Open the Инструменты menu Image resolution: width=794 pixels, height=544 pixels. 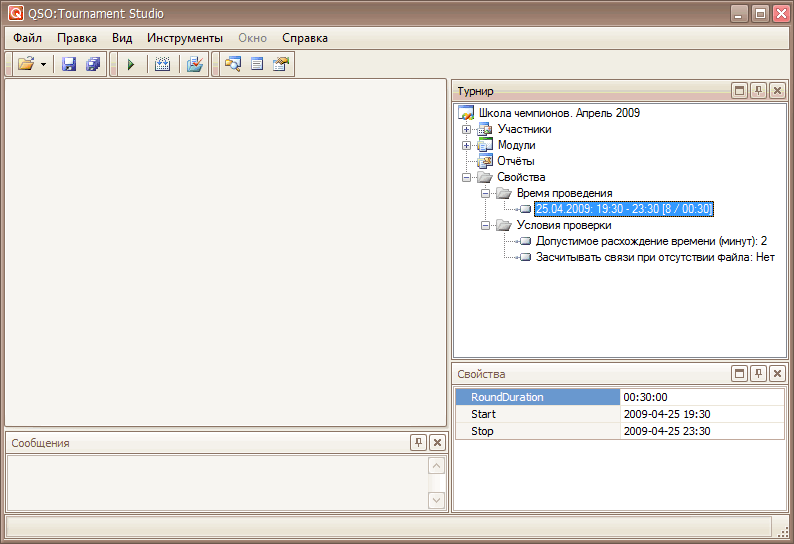(184, 38)
